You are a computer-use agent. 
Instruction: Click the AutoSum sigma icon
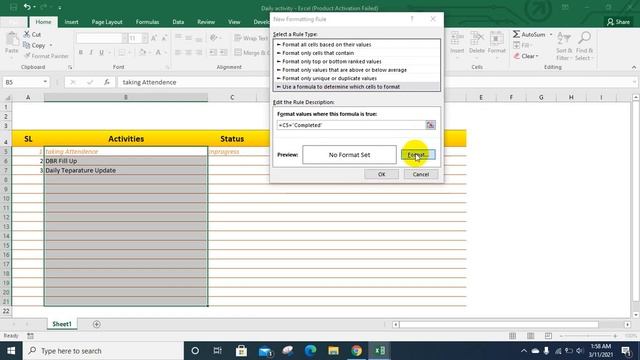[516, 34]
